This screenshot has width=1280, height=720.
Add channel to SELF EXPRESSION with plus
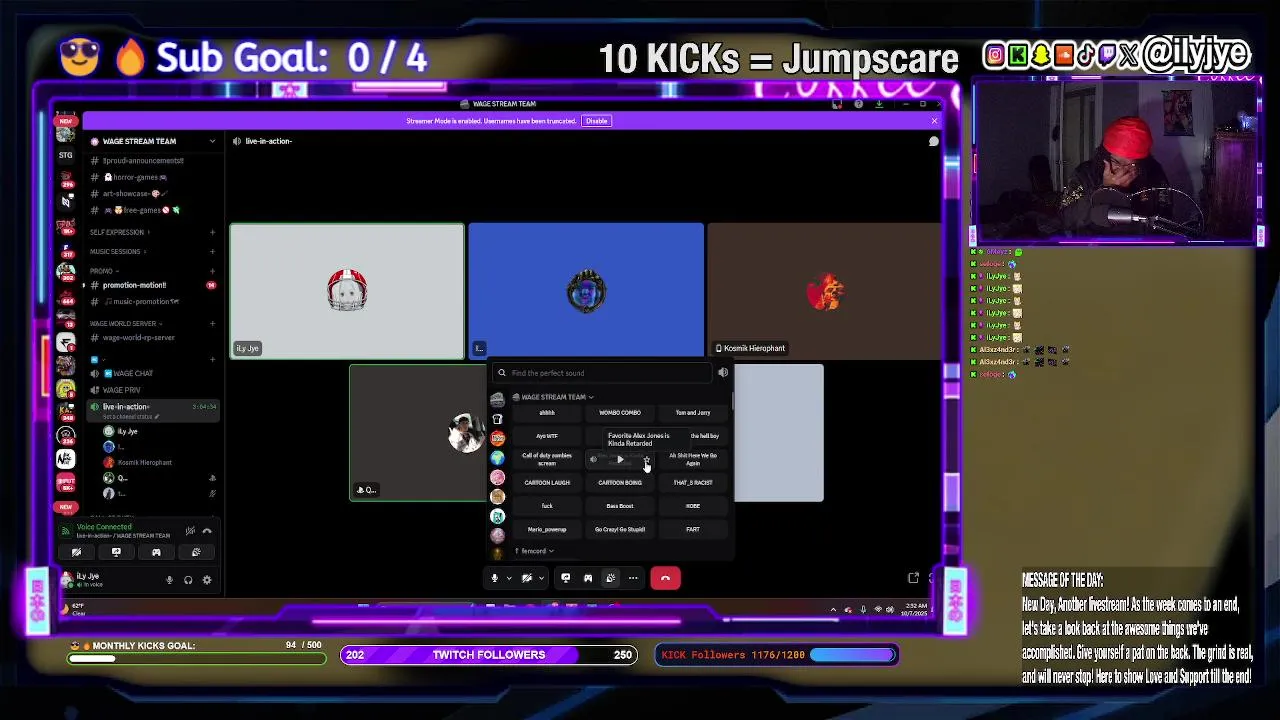pos(212,232)
